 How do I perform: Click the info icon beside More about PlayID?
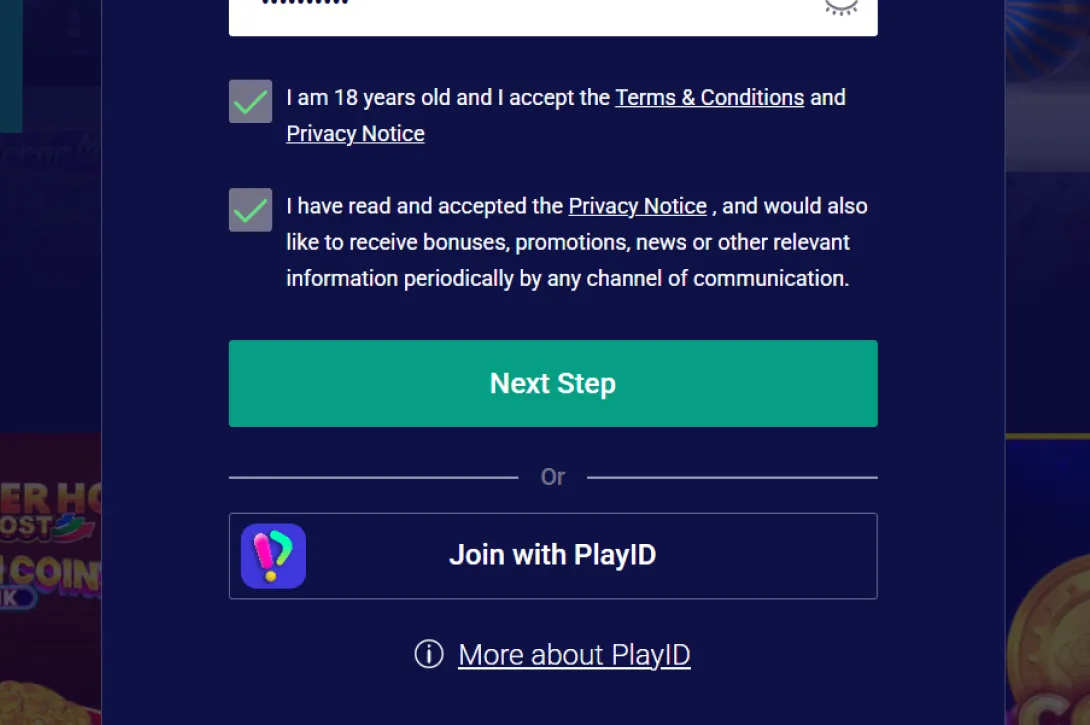[x=429, y=654]
